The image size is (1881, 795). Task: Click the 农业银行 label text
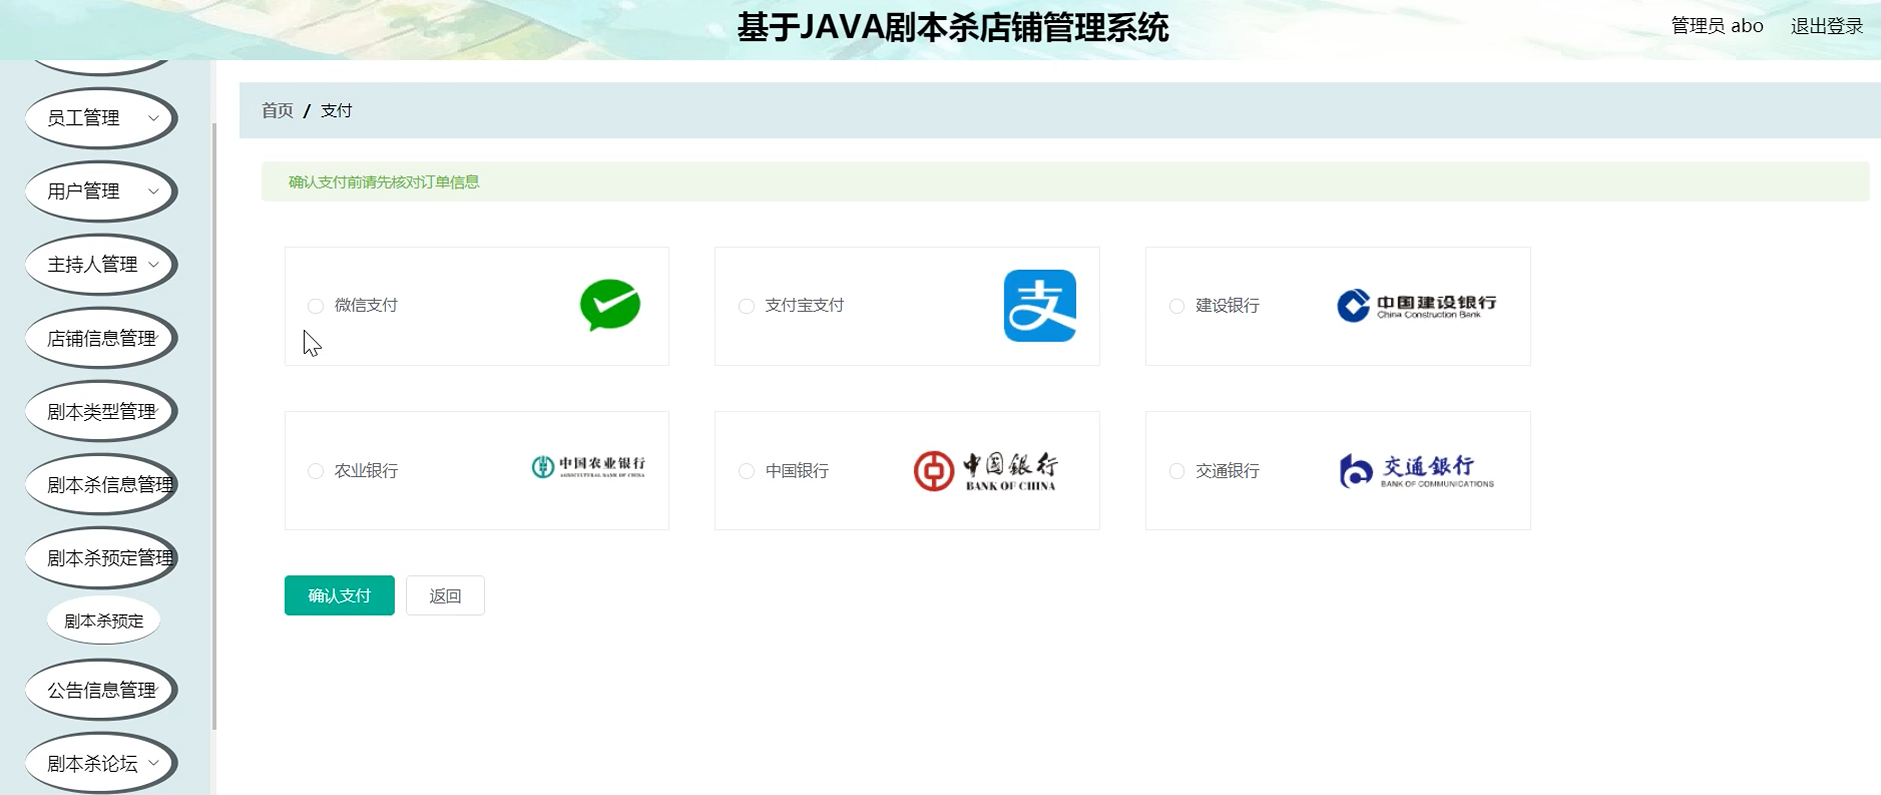(x=366, y=470)
